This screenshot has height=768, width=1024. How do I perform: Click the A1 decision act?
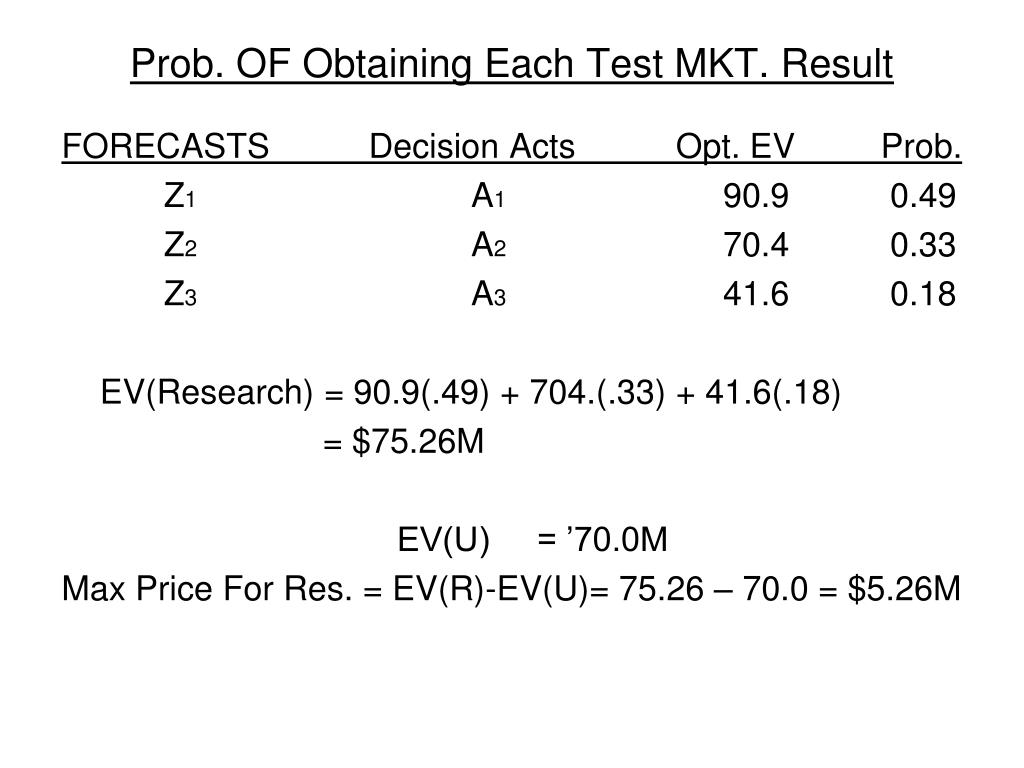(488, 195)
